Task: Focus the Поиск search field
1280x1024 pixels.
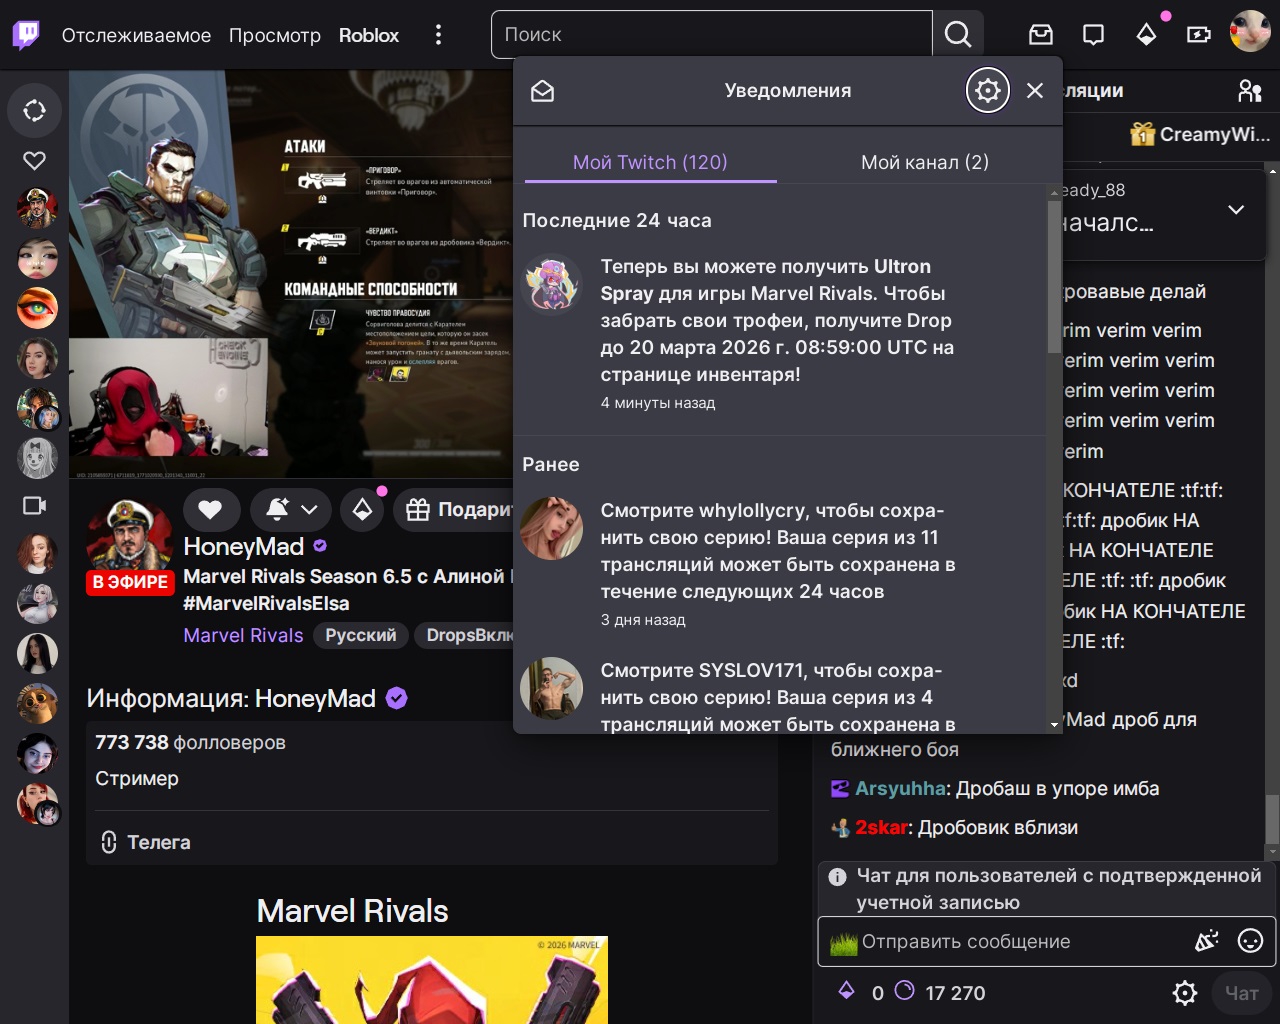Action: click(x=712, y=35)
